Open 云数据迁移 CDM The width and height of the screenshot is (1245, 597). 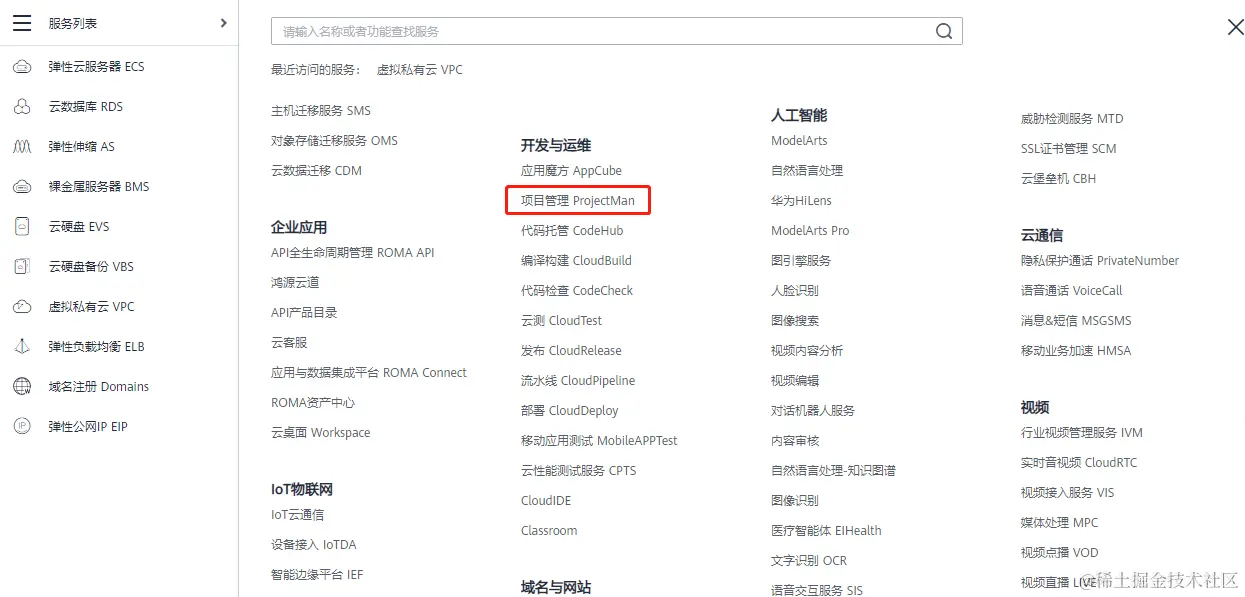pyautogui.click(x=316, y=171)
